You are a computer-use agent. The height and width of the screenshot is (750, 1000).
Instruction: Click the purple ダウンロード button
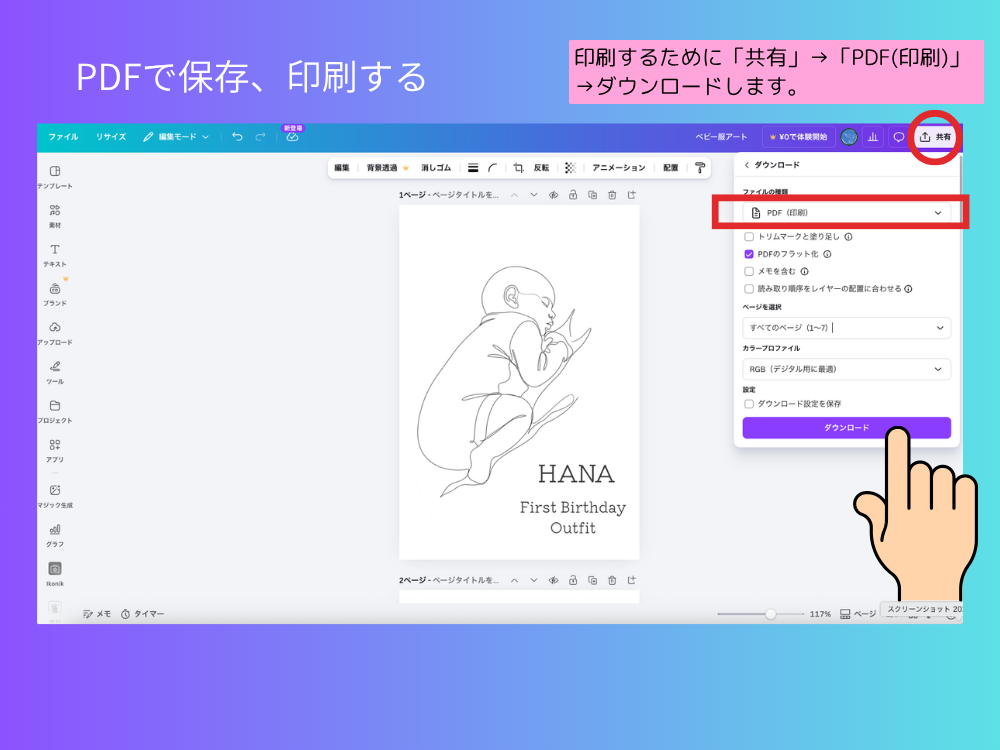[846, 427]
